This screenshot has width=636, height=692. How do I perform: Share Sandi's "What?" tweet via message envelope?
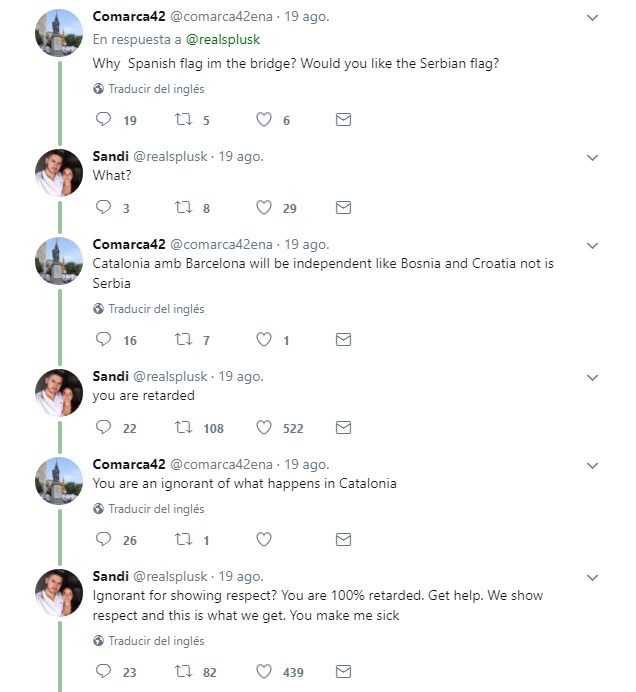tap(343, 208)
